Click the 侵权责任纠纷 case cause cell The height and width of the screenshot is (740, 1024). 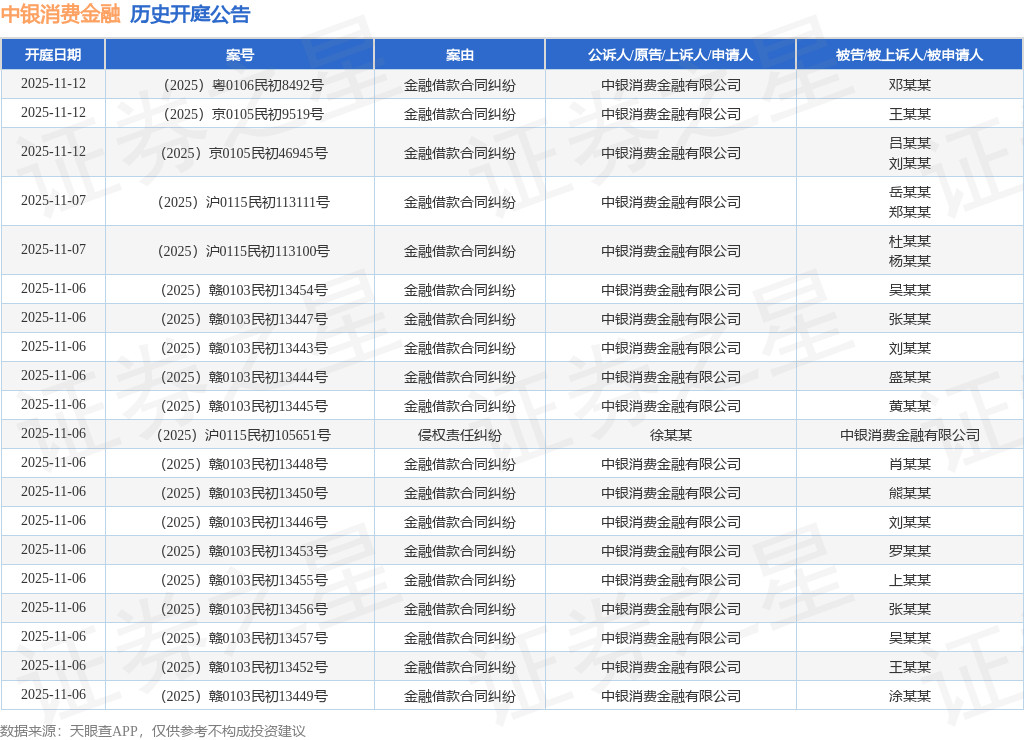[x=460, y=435]
